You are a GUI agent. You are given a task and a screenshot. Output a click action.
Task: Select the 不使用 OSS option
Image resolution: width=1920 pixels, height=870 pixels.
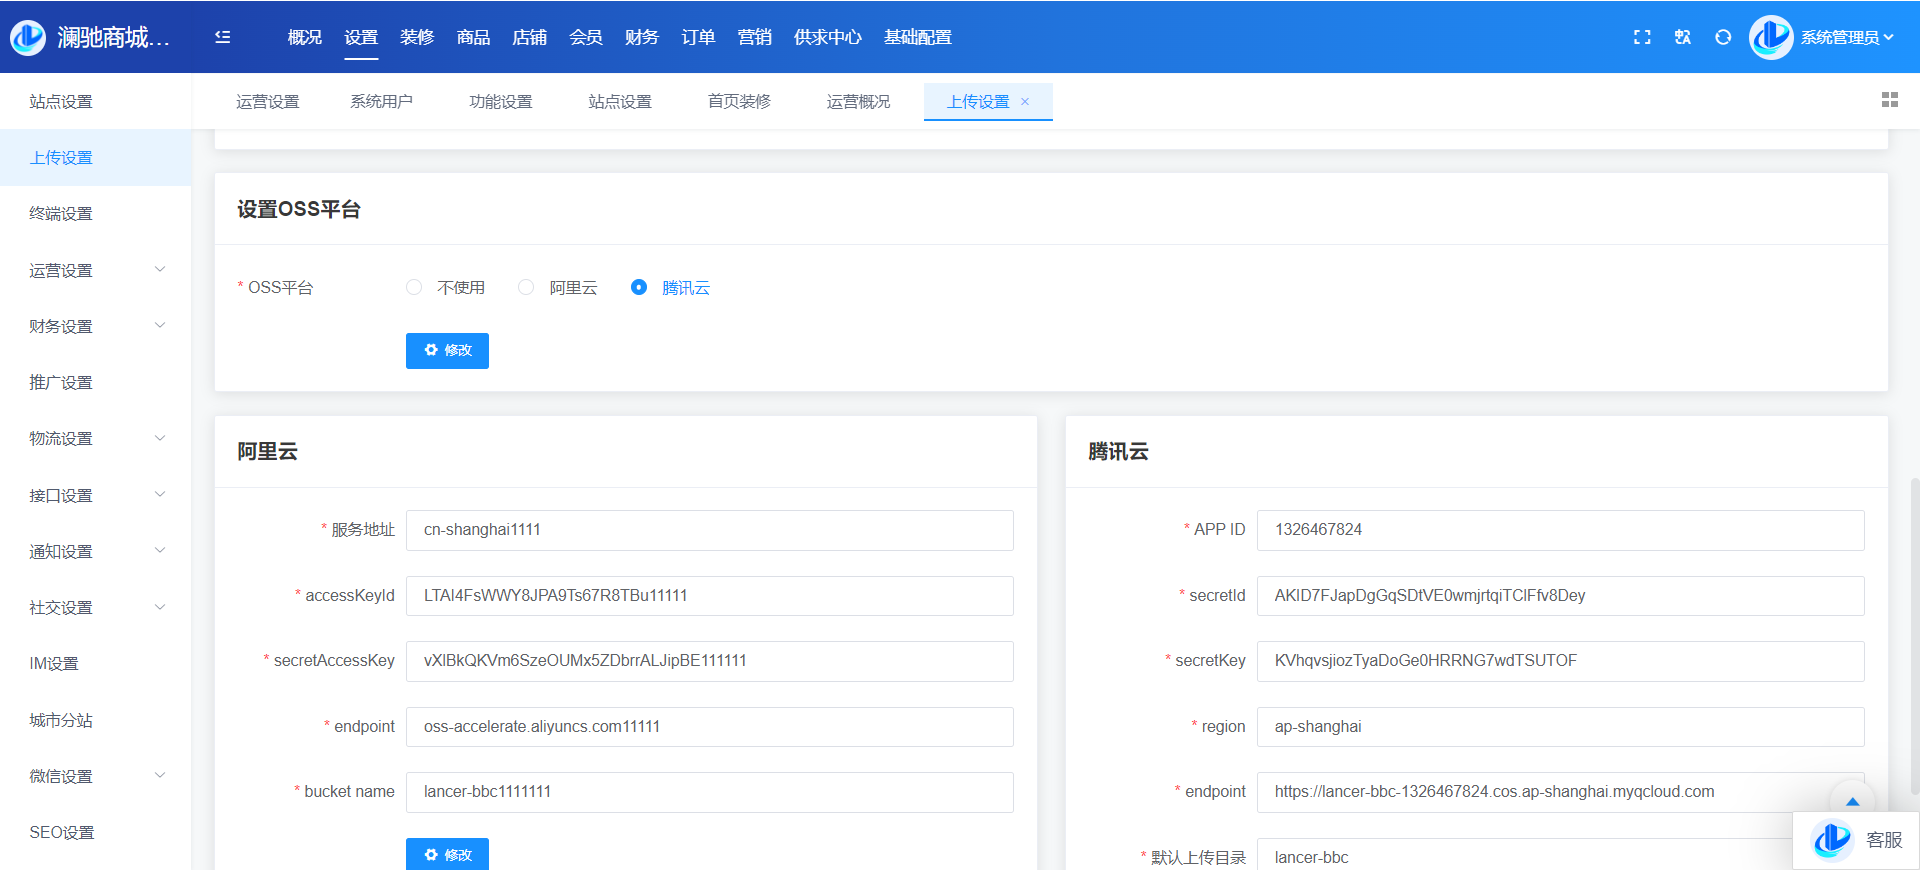(414, 288)
